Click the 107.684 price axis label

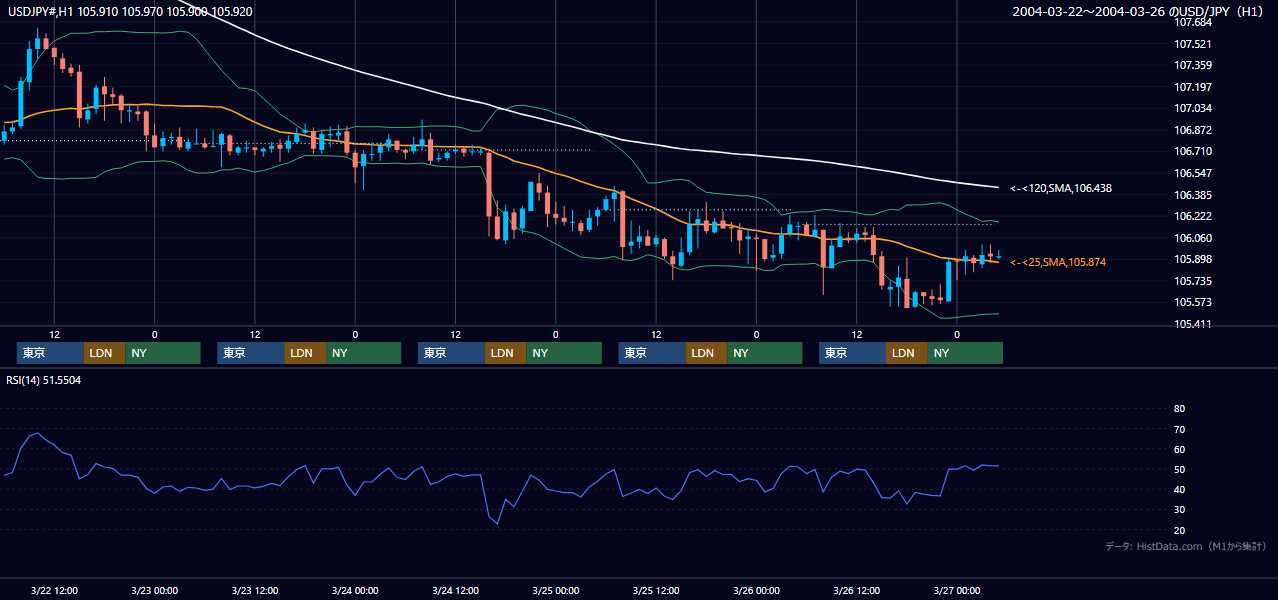[x=1192, y=23]
